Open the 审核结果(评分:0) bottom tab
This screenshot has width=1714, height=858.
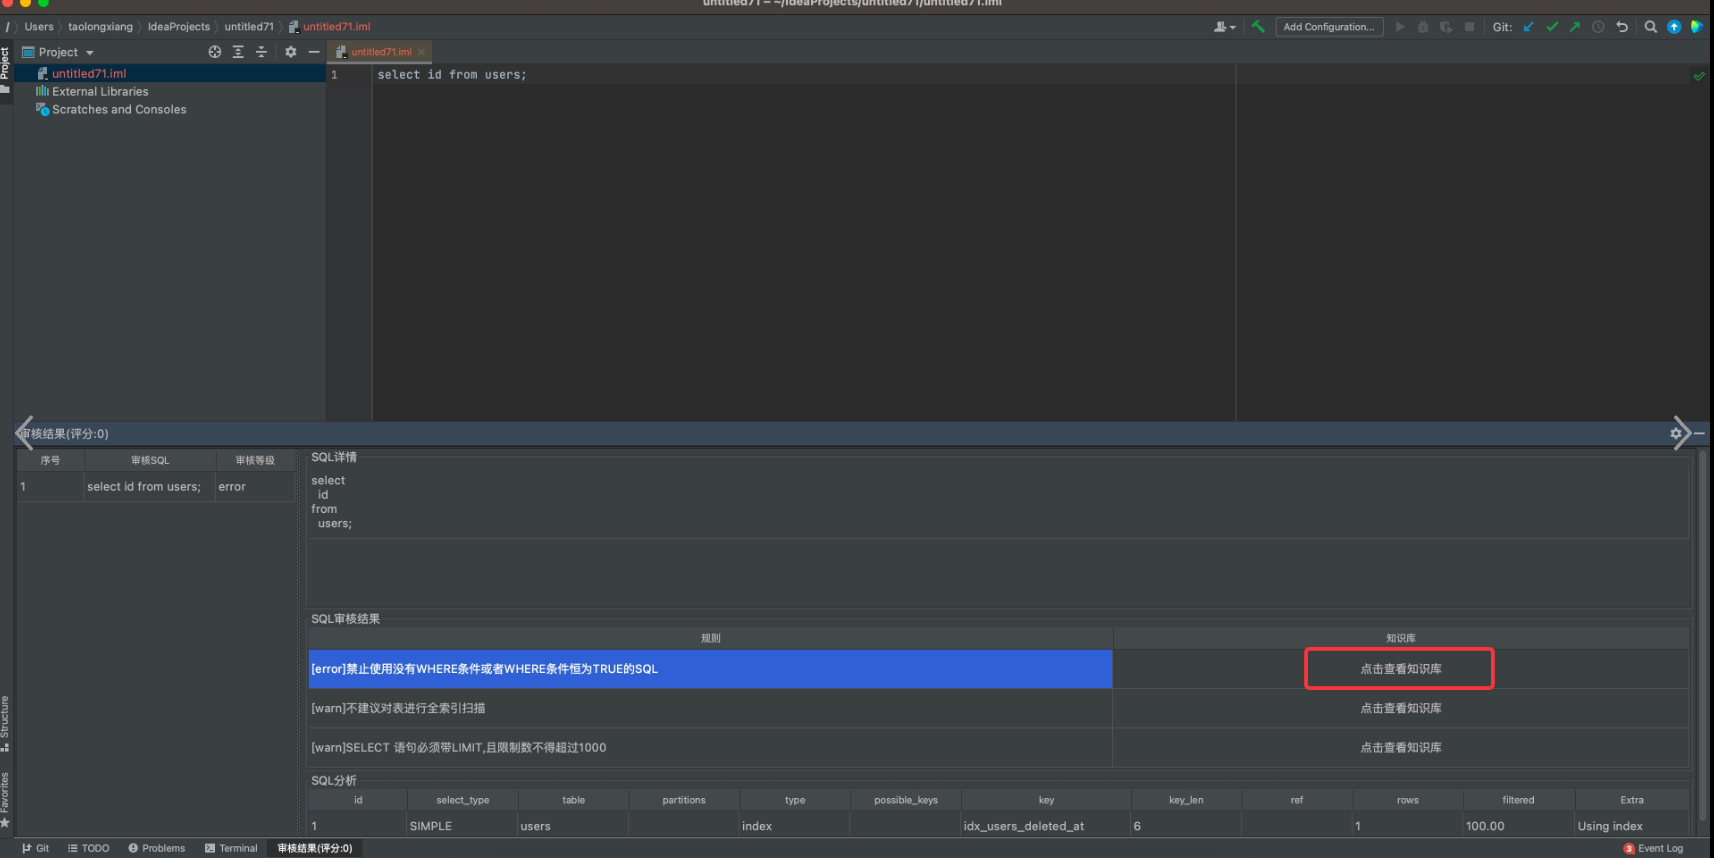(315, 848)
